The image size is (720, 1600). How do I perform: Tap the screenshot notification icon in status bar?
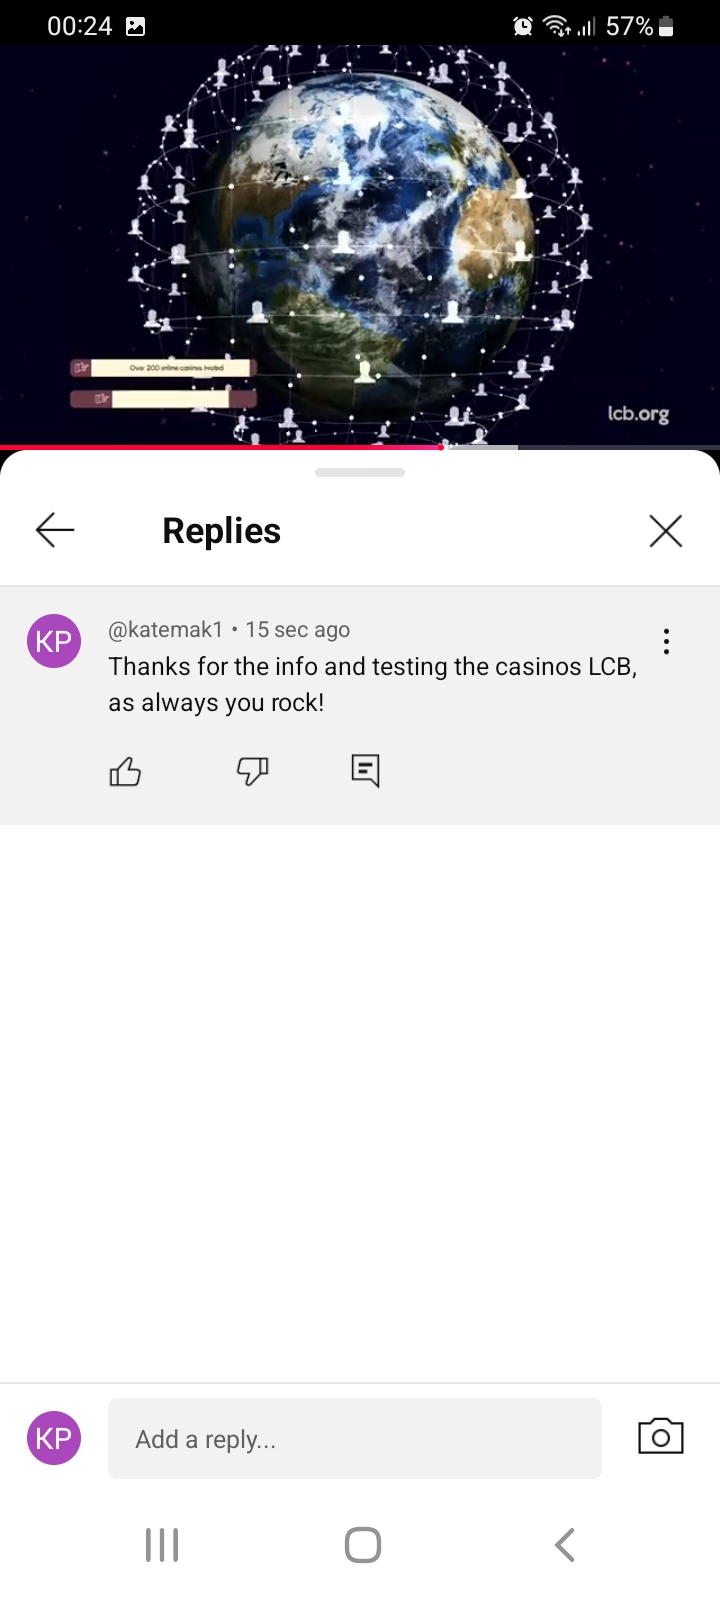pyautogui.click(x=135, y=27)
